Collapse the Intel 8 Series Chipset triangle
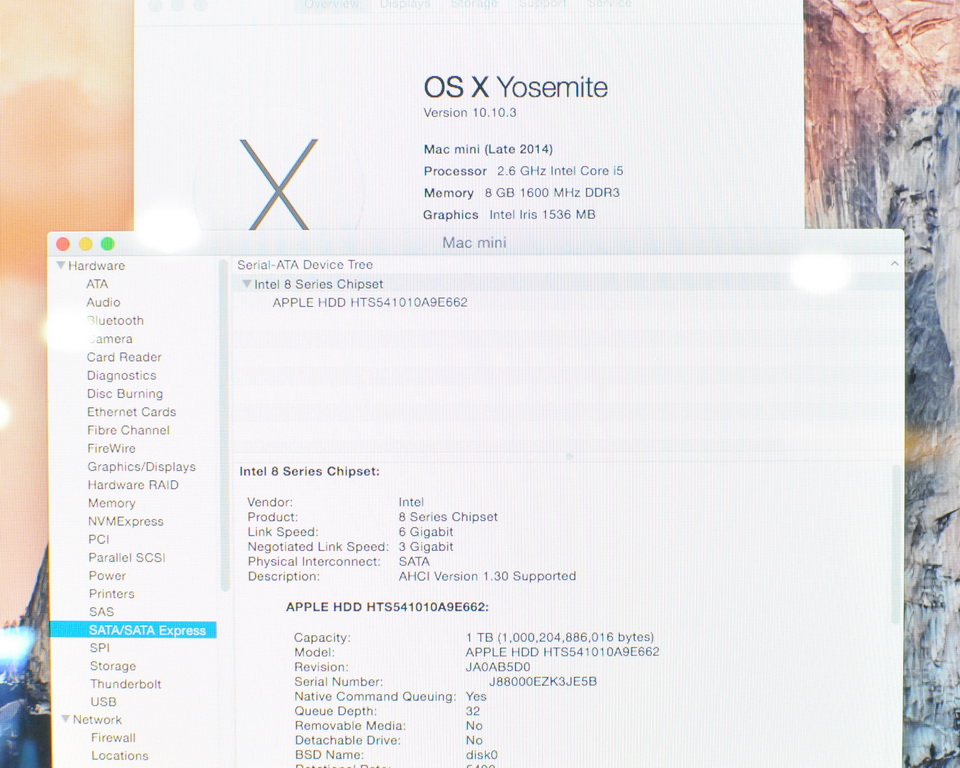 pyautogui.click(x=246, y=284)
